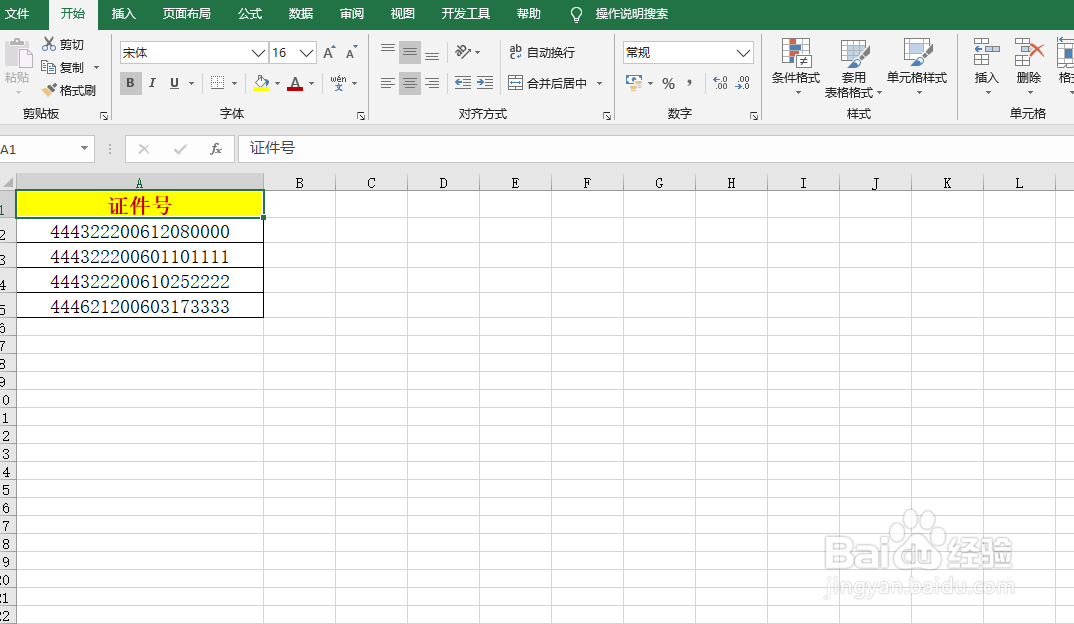Click the text orientation icon
1074x624 pixels.
point(463,52)
